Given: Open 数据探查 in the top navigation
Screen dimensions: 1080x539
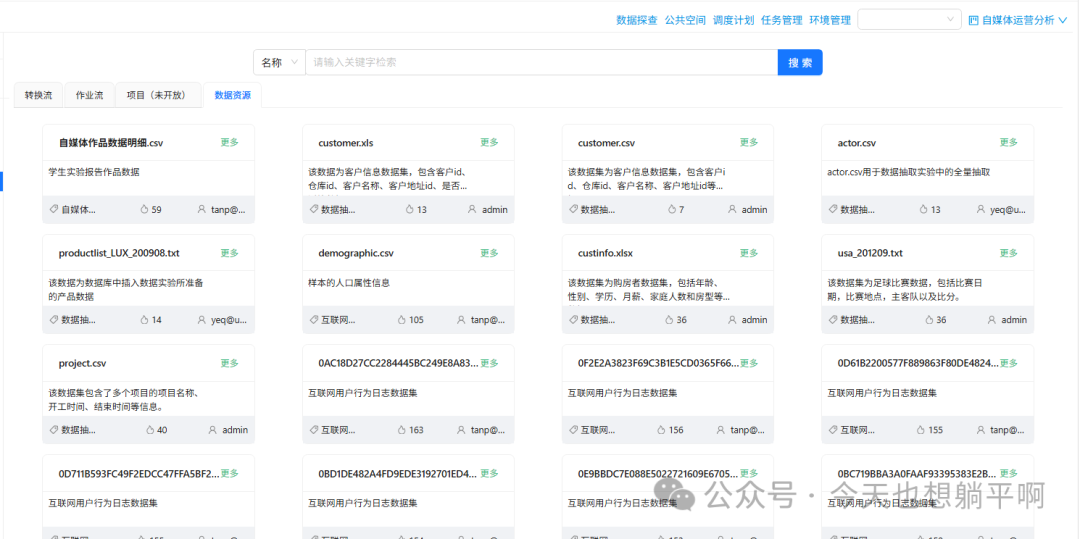Looking at the screenshot, I should [x=636, y=20].
